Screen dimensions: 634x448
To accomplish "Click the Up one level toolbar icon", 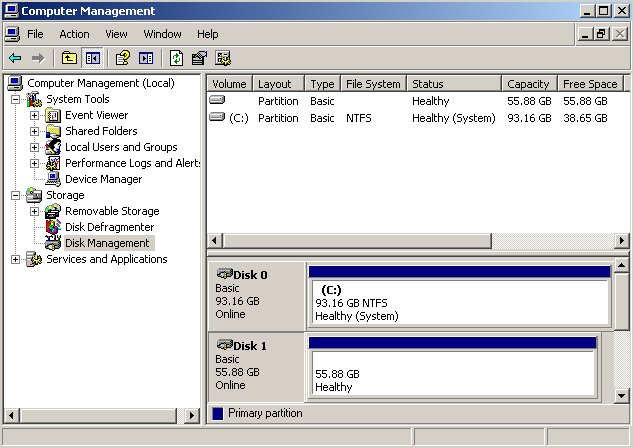I will (x=69, y=58).
